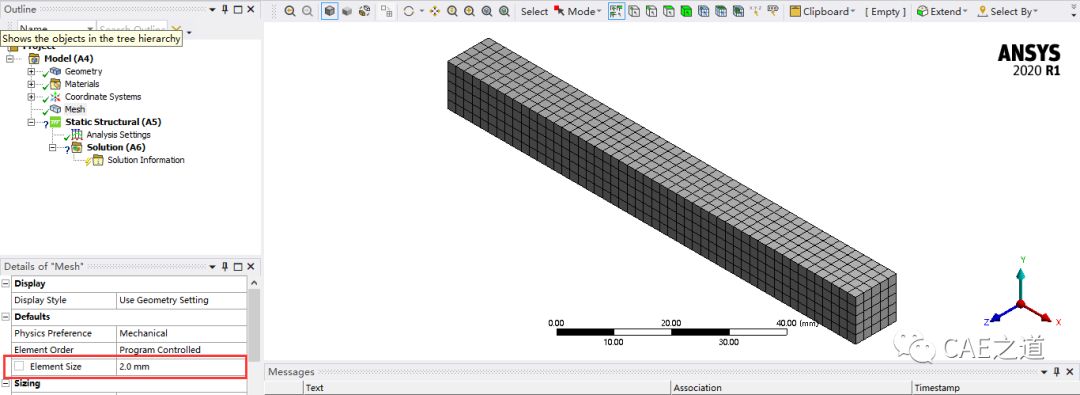Screen dimensions: 1080x395
Task: Open the Extend menu
Action: coord(942,11)
